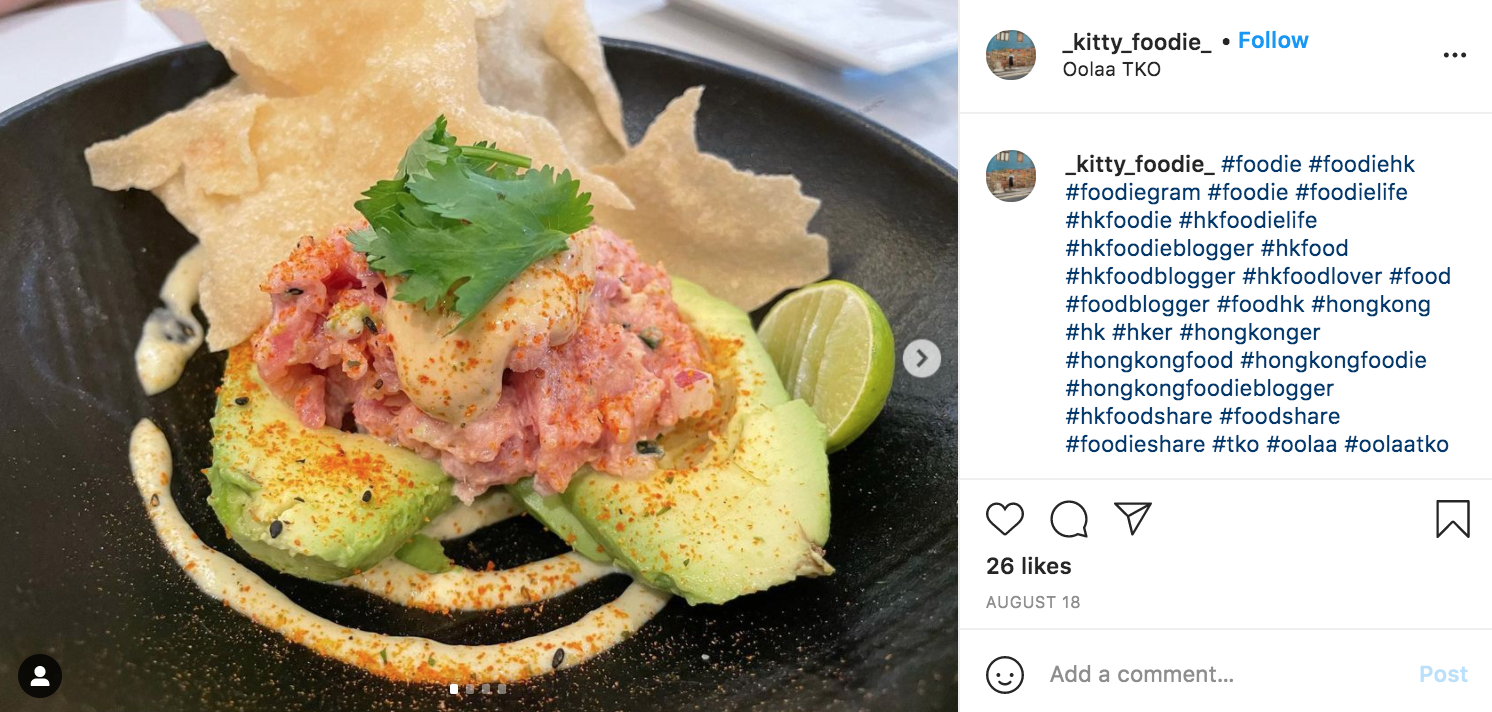Share post with paper plane icon
Viewport: 1492px width, 712px height.
click(x=1133, y=518)
